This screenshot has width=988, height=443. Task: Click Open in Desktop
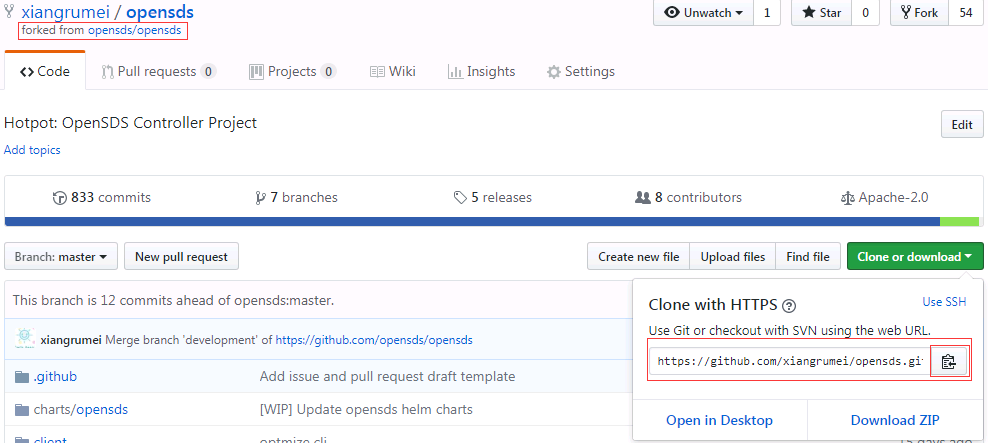[720, 420]
